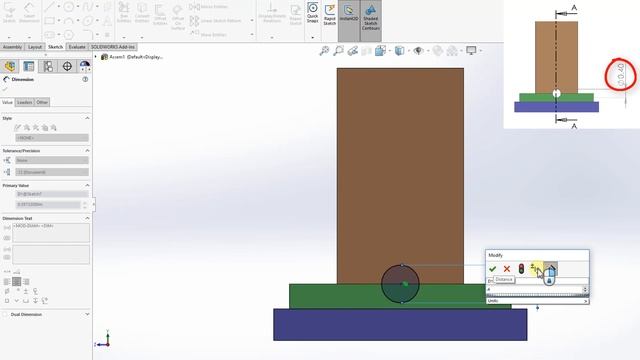The width and height of the screenshot is (640, 360).
Task: Open the ConfigurationManager tab
Action: (48, 66)
